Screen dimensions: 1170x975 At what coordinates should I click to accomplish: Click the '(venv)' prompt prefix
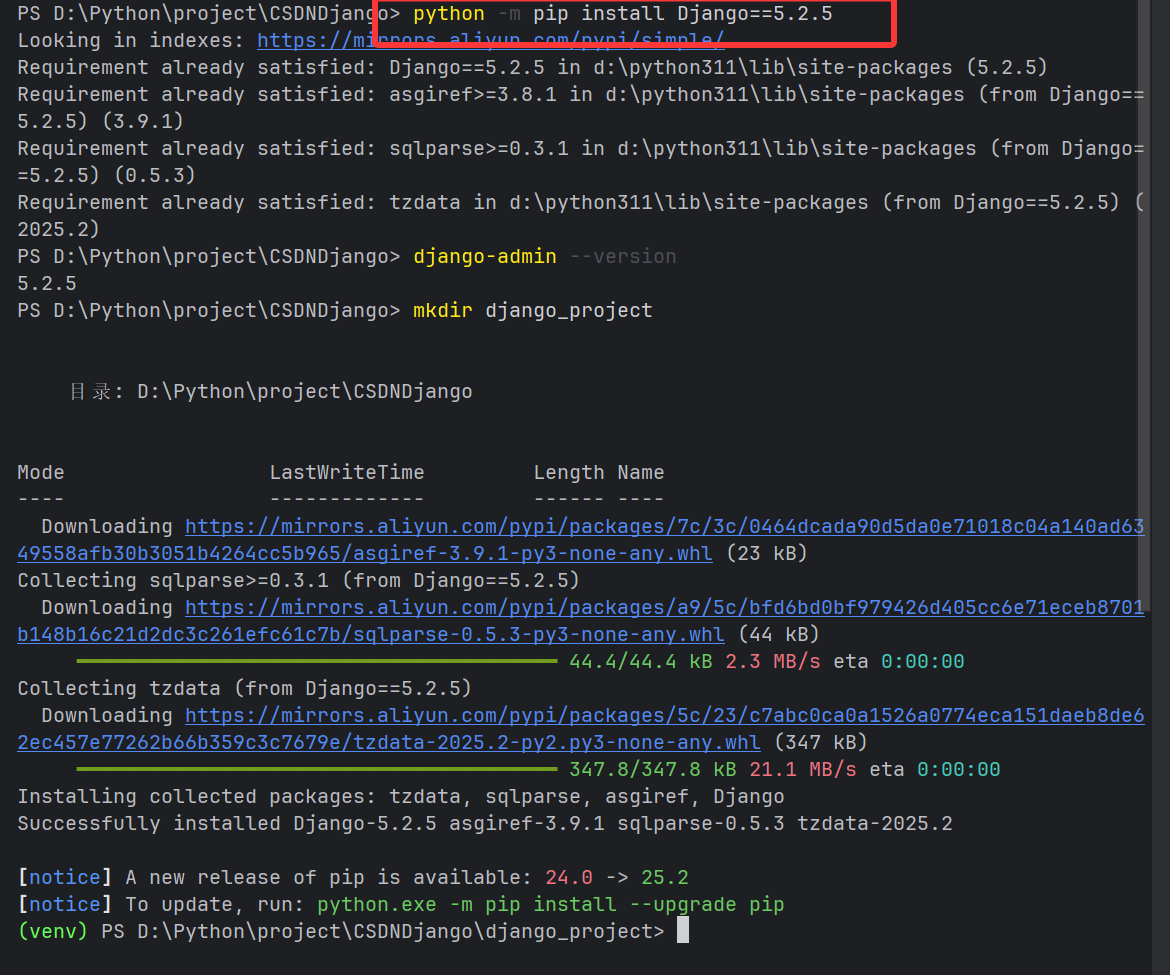[x=53, y=931]
